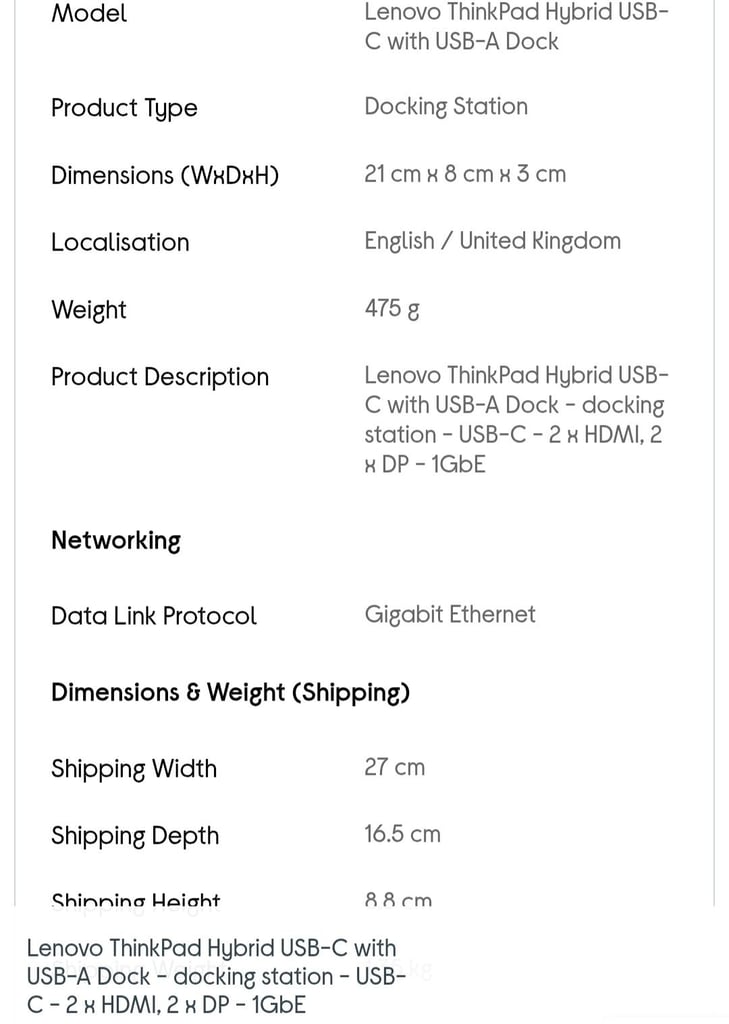Select the Lenovo ThinkPad Hybrid model value text

pyautogui.click(x=516, y=26)
